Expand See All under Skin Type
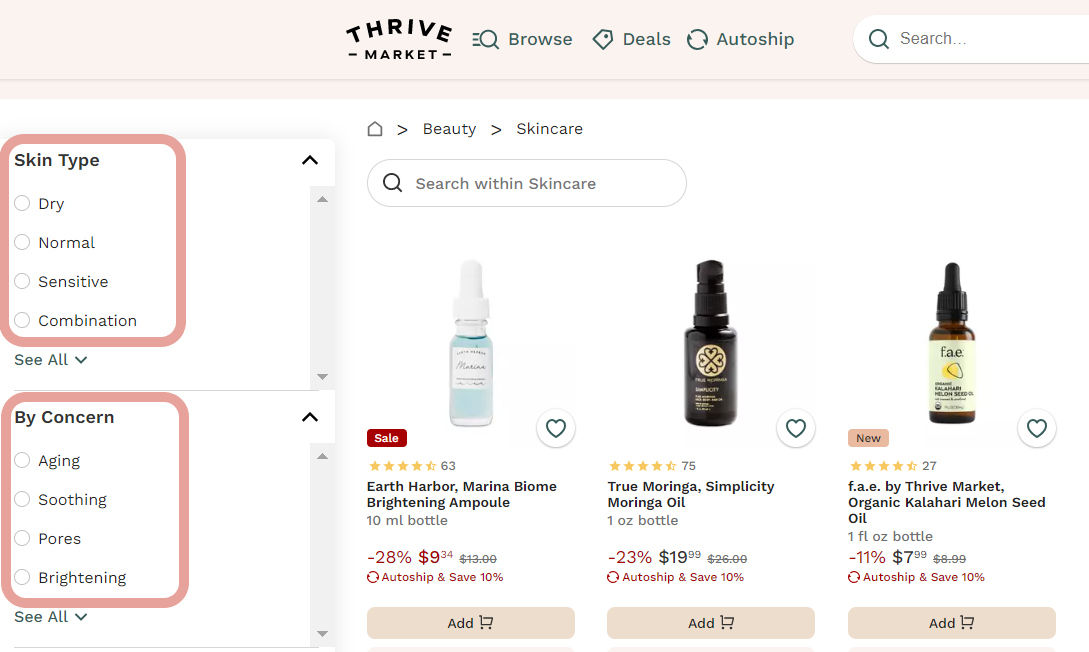Screen dimensions: 1089x652 [50, 359]
